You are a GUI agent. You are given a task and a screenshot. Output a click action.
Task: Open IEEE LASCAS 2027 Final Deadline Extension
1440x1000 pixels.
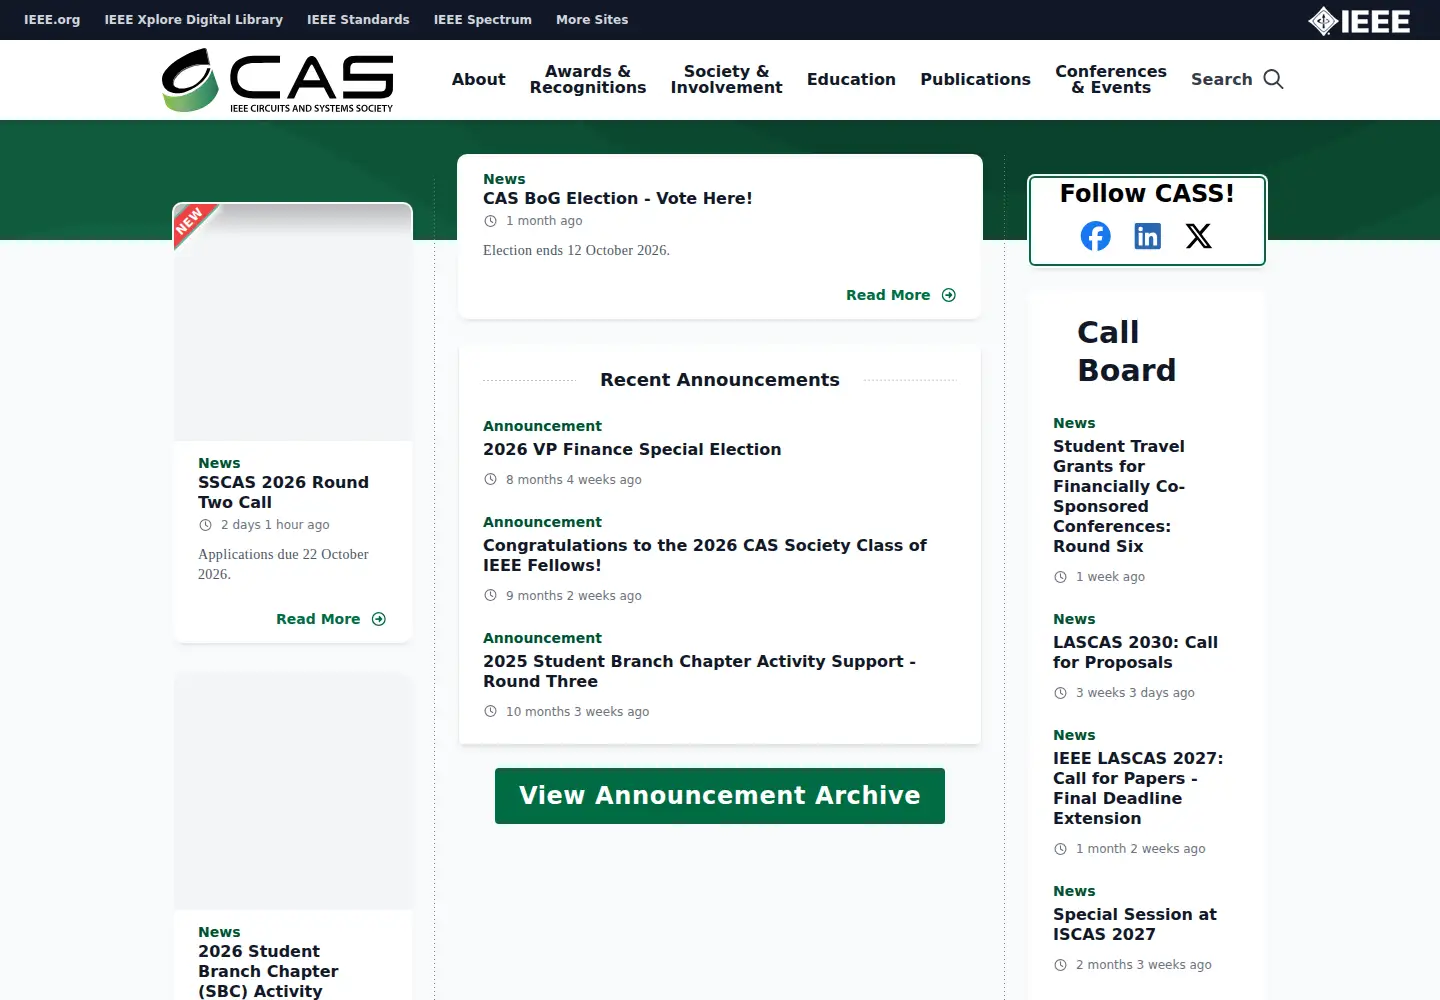point(1138,788)
